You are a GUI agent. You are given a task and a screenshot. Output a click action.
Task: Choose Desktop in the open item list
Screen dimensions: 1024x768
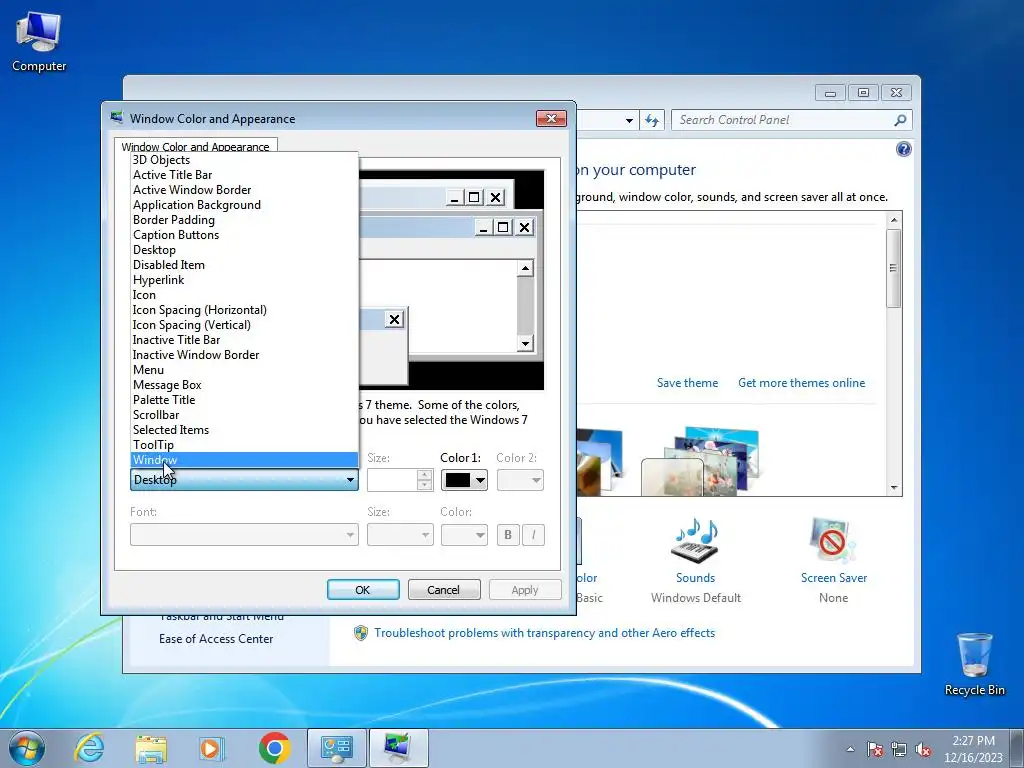[x=244, y=250]
